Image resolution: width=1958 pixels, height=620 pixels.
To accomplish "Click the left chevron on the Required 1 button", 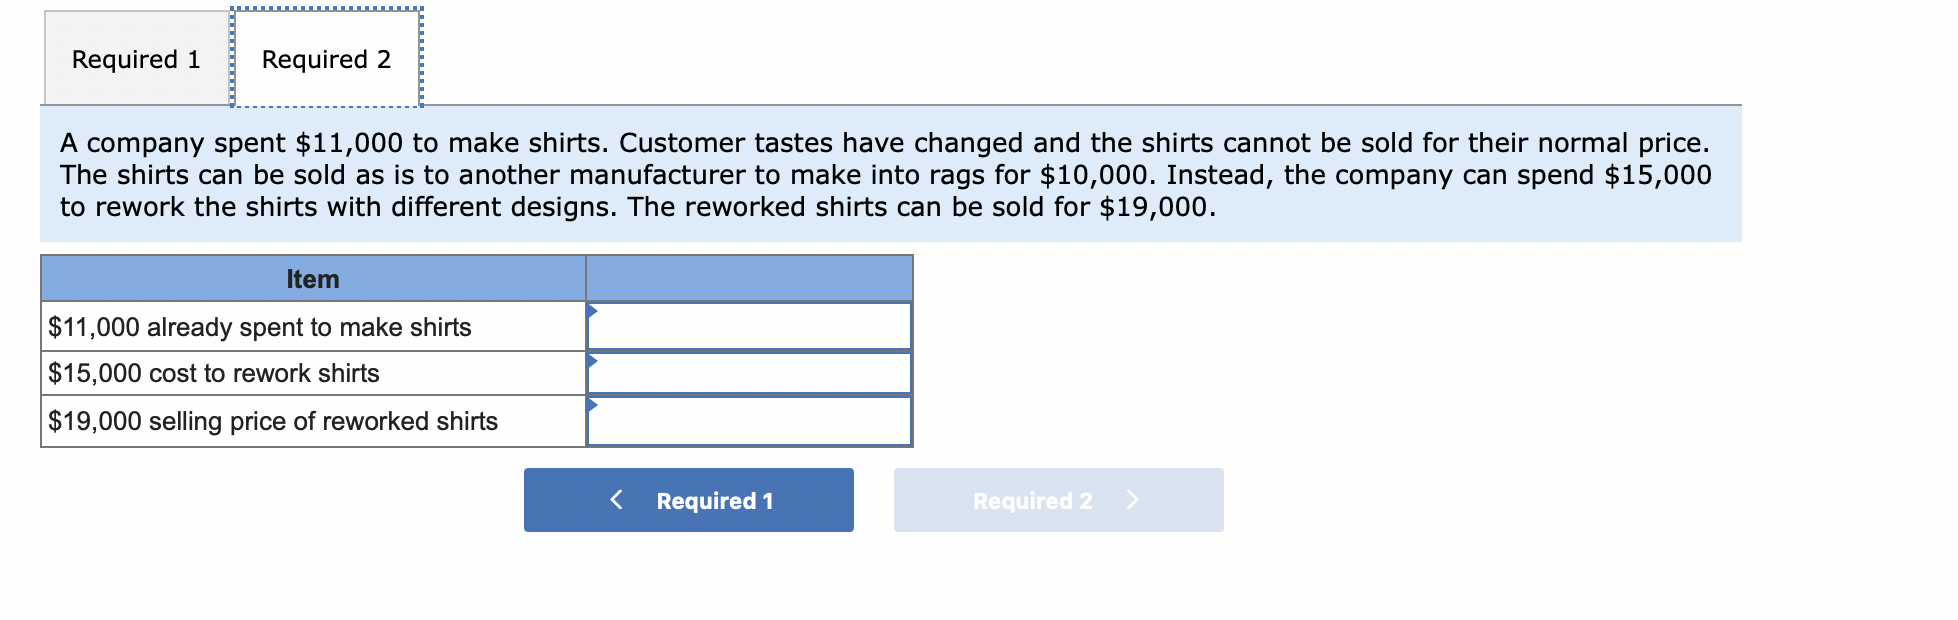I will point(617,500).
